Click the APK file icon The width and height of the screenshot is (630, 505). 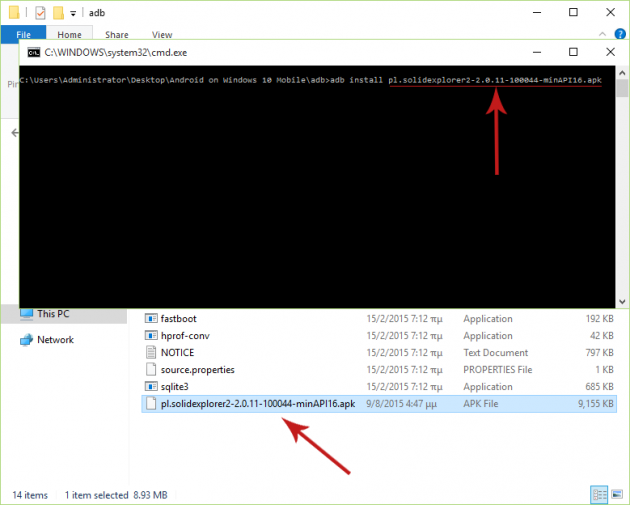point(151,404)
